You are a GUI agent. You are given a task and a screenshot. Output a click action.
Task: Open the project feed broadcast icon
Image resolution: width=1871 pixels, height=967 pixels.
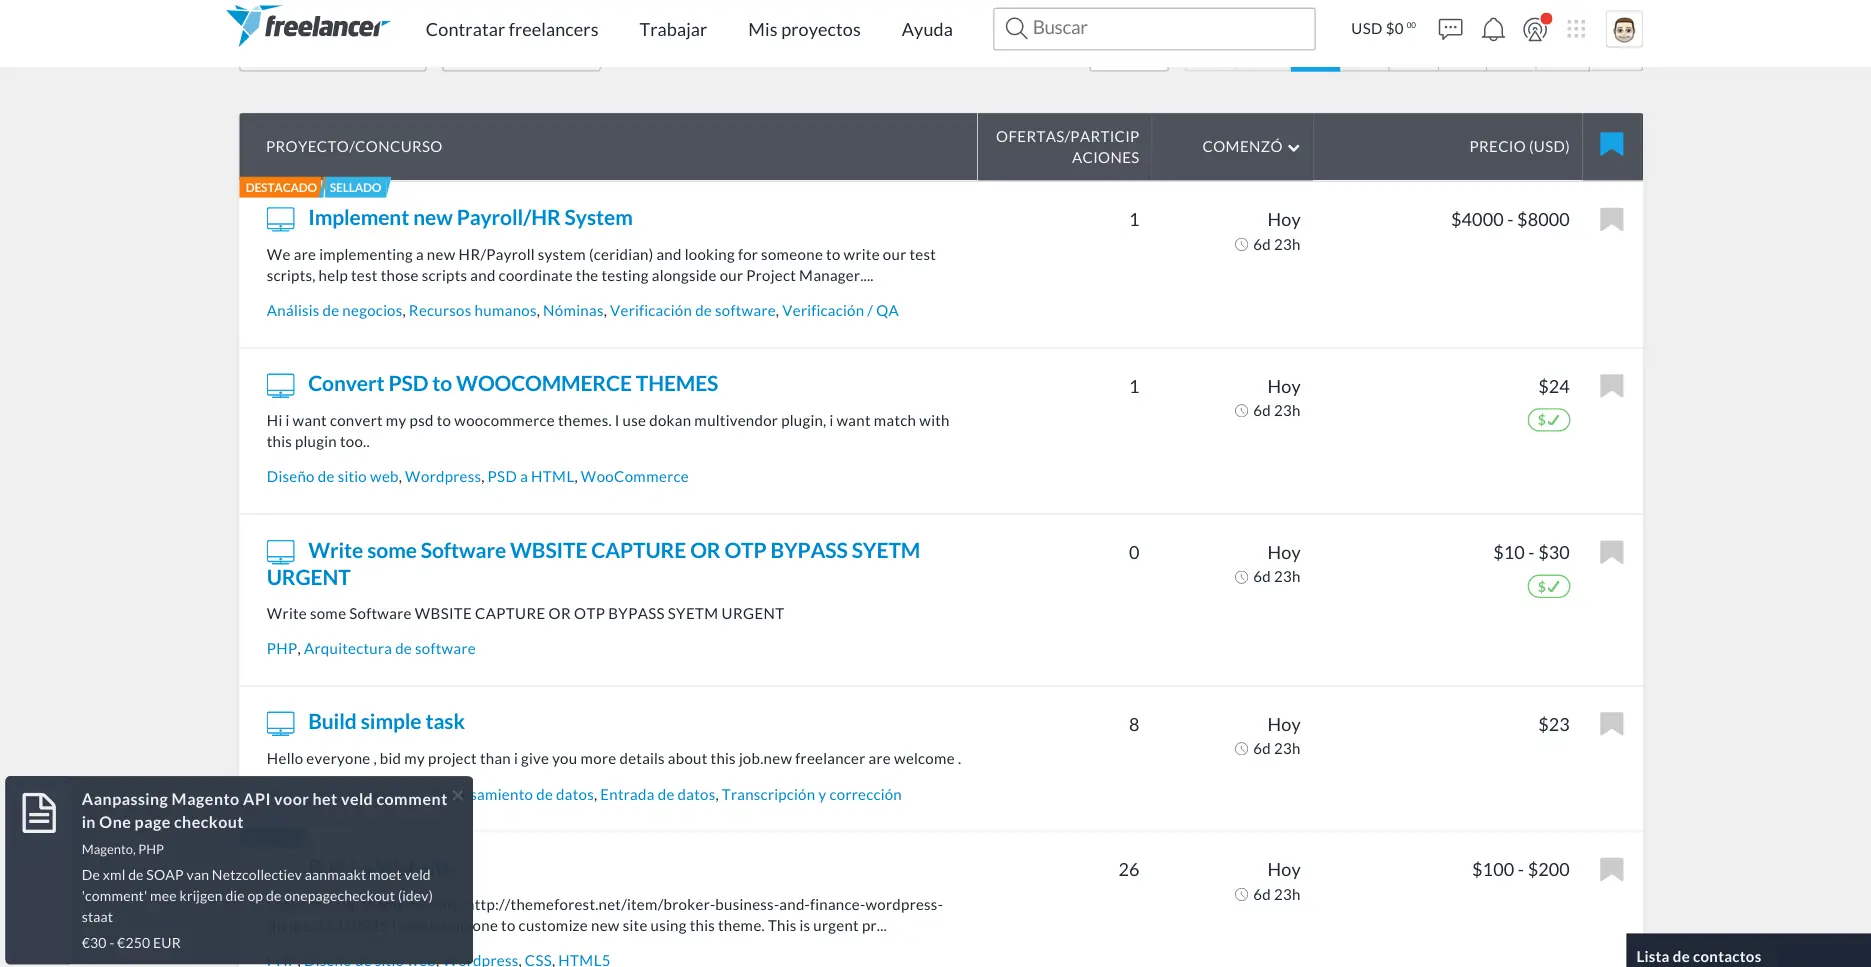1535,29
